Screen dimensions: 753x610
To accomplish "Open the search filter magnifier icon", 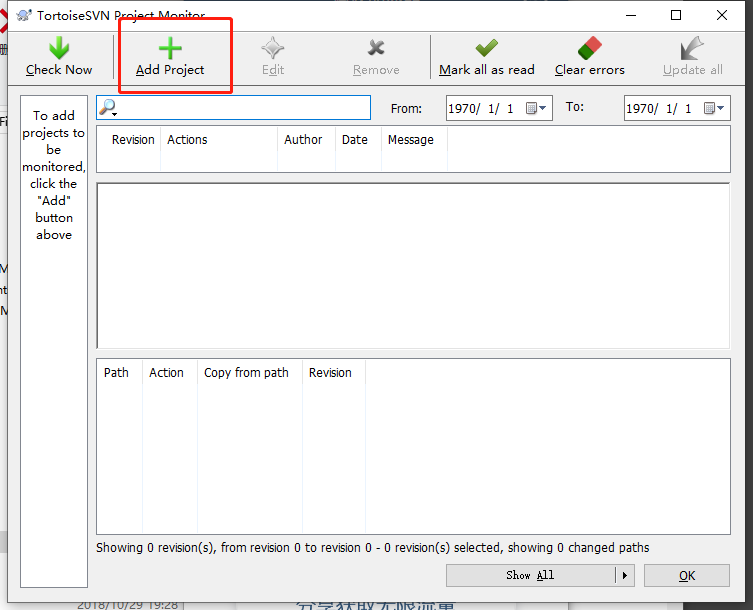I will click(108, 108).
